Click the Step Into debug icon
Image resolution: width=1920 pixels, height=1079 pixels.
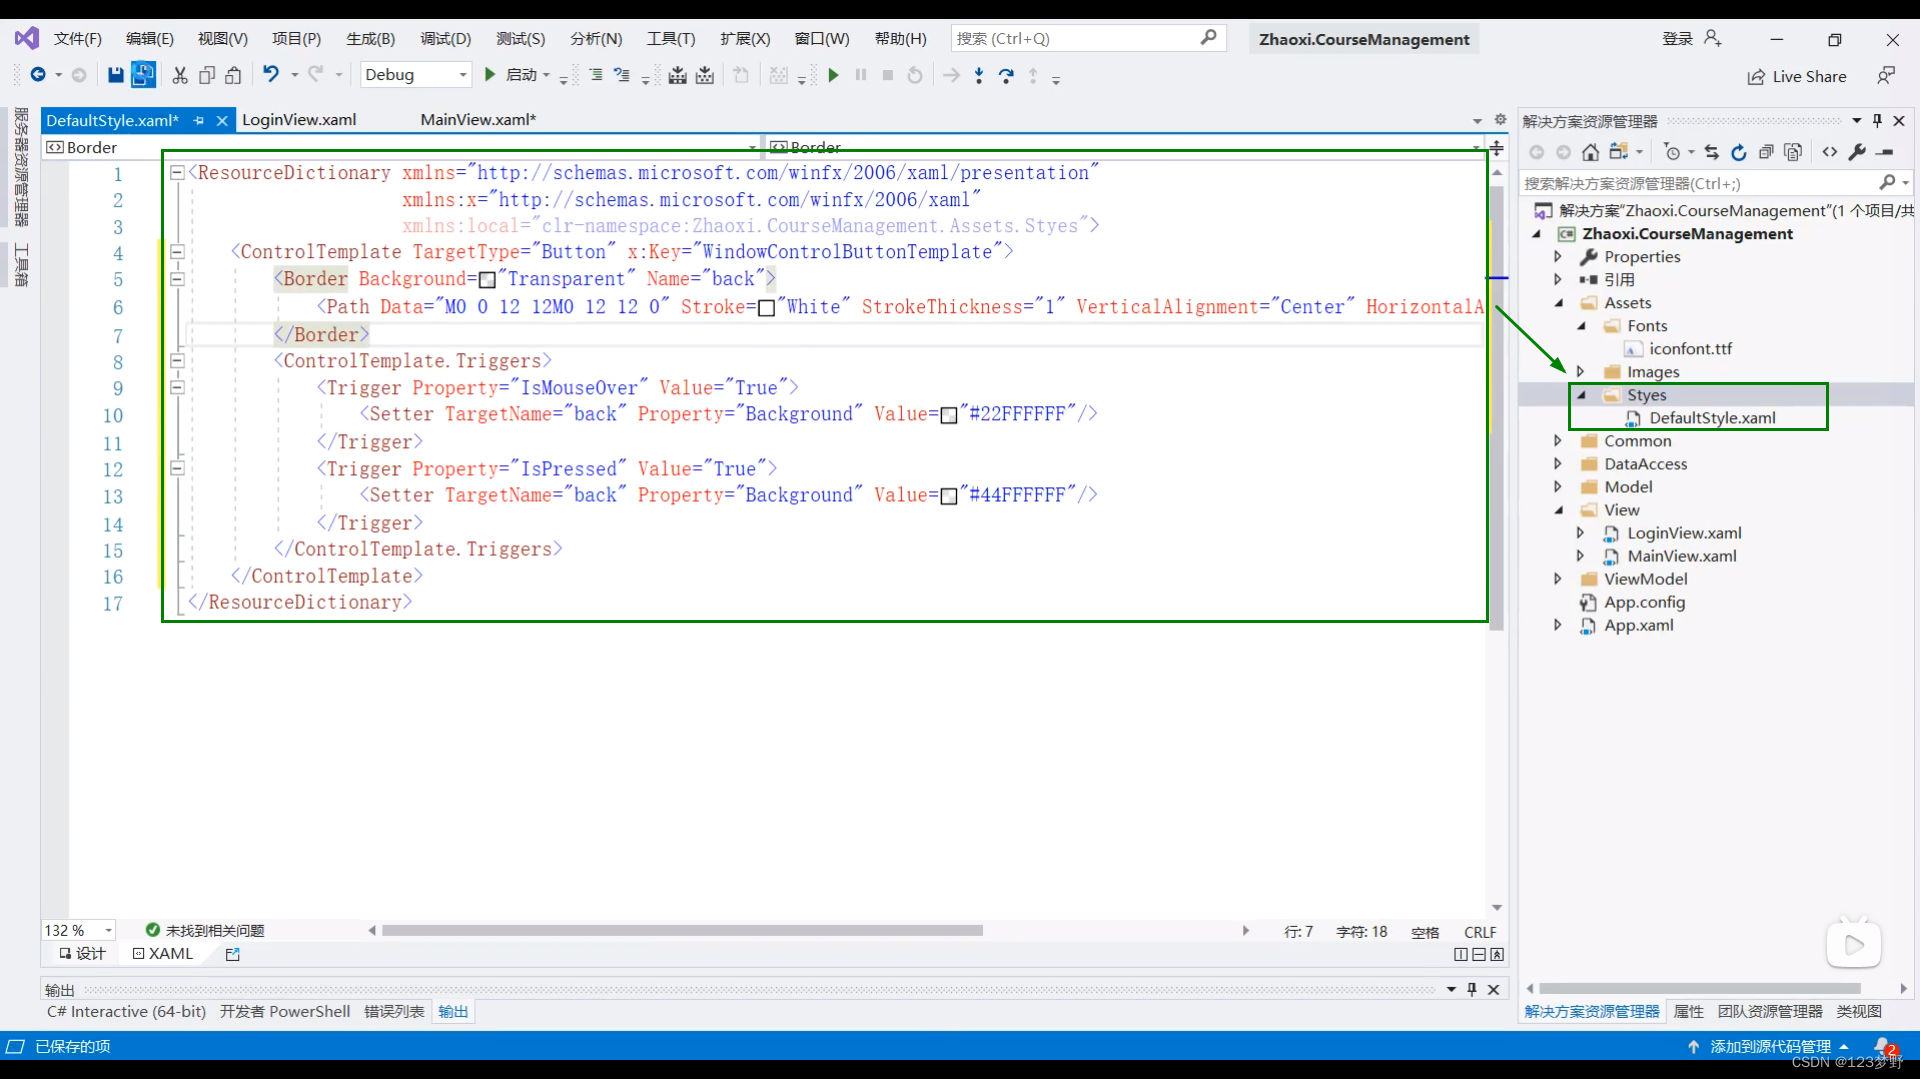click(x=979, y=75)
